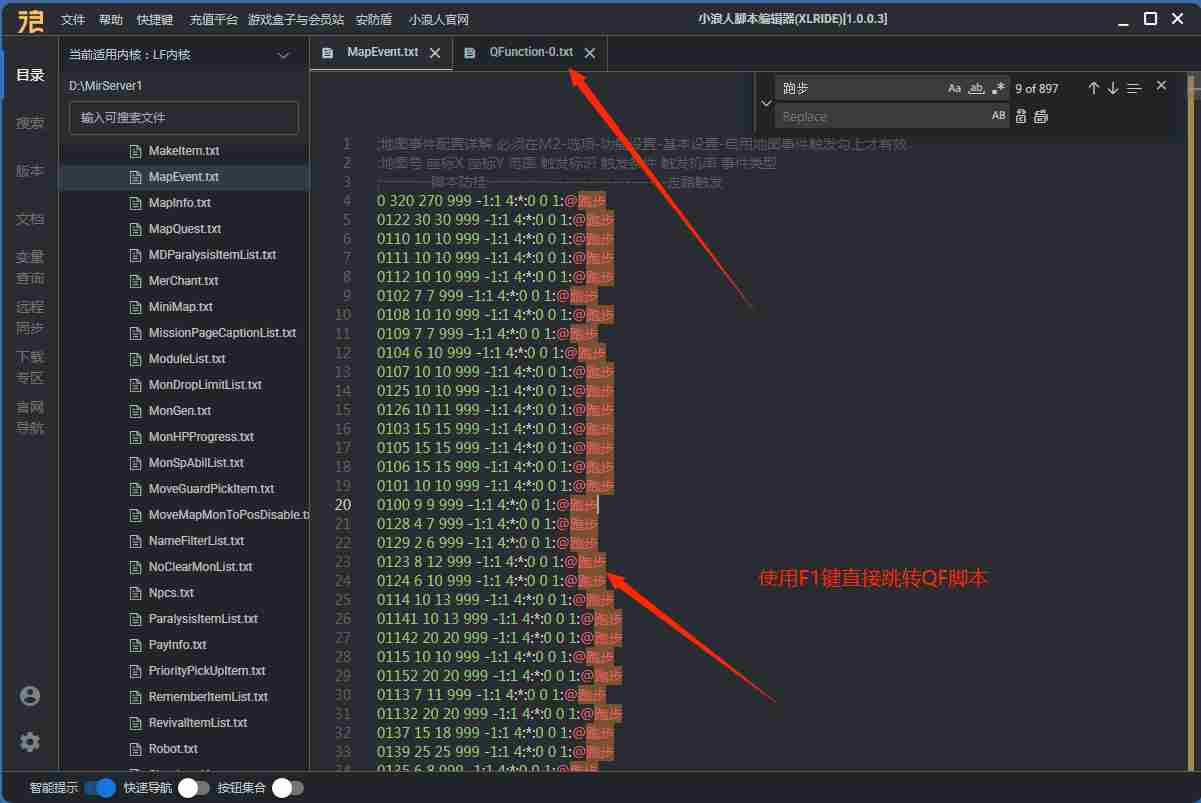This screenshot has width=1201, height=803.
Task: Click the Find in Selection icon
Action: [x=1133, y=88]
